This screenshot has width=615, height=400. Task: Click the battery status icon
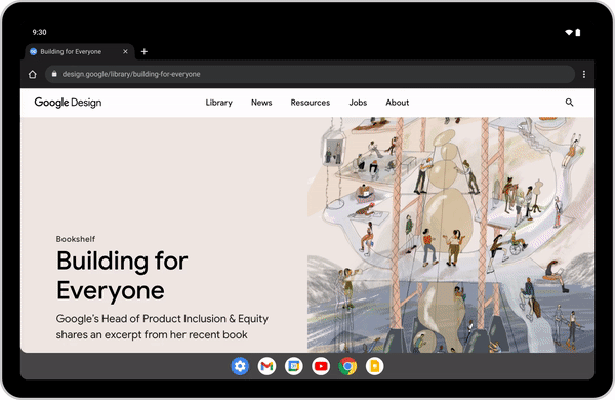578,33
